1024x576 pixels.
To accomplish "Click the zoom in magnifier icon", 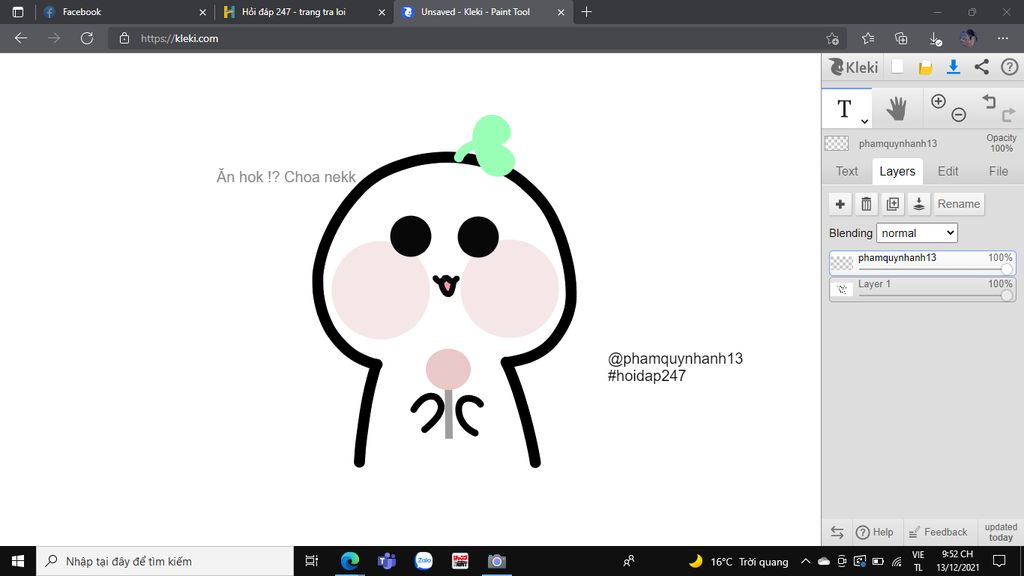I will click(x=938, y=101).
